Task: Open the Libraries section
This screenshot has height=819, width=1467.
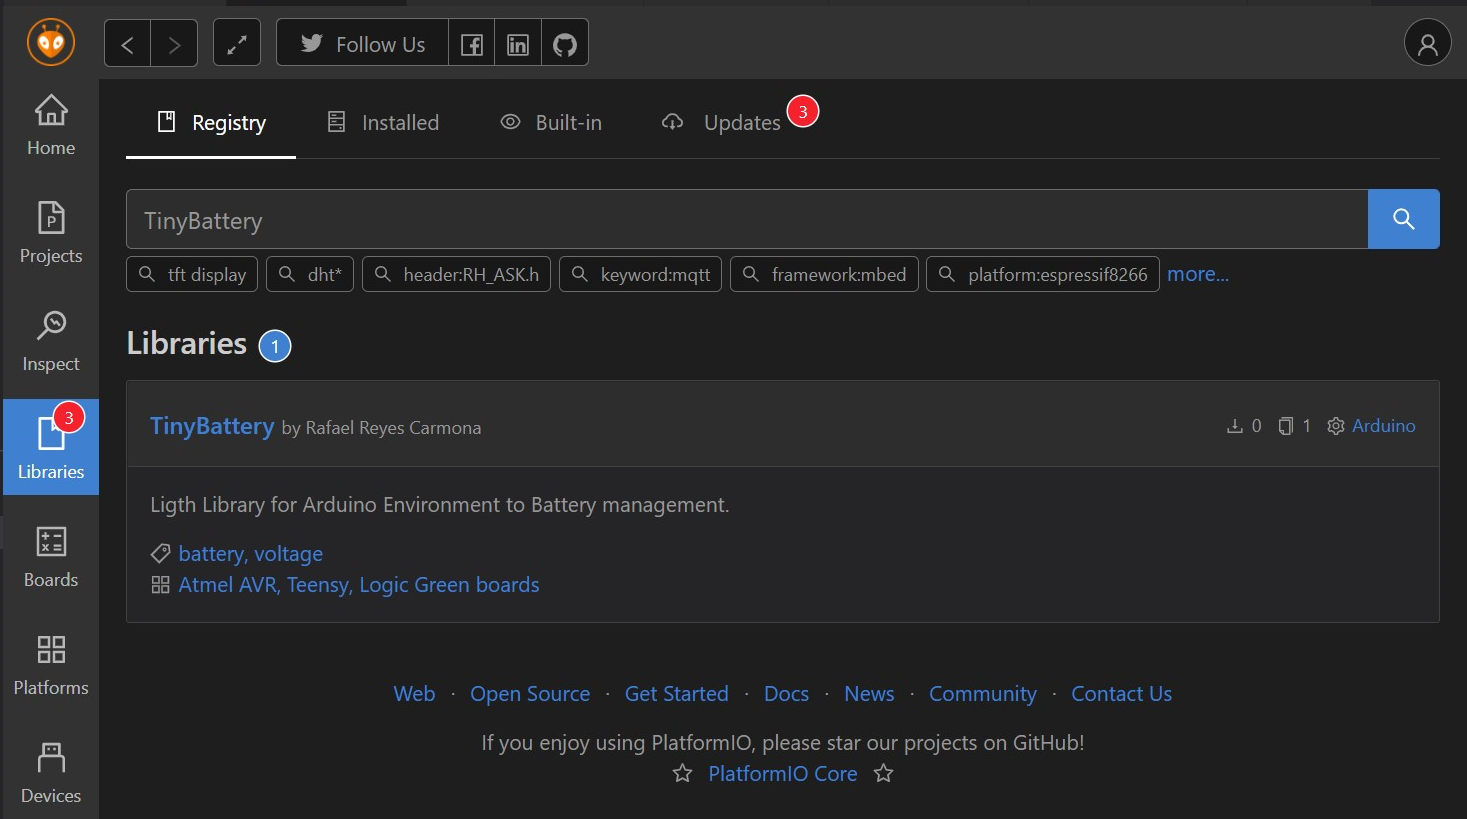Action: tap(51, 447)
